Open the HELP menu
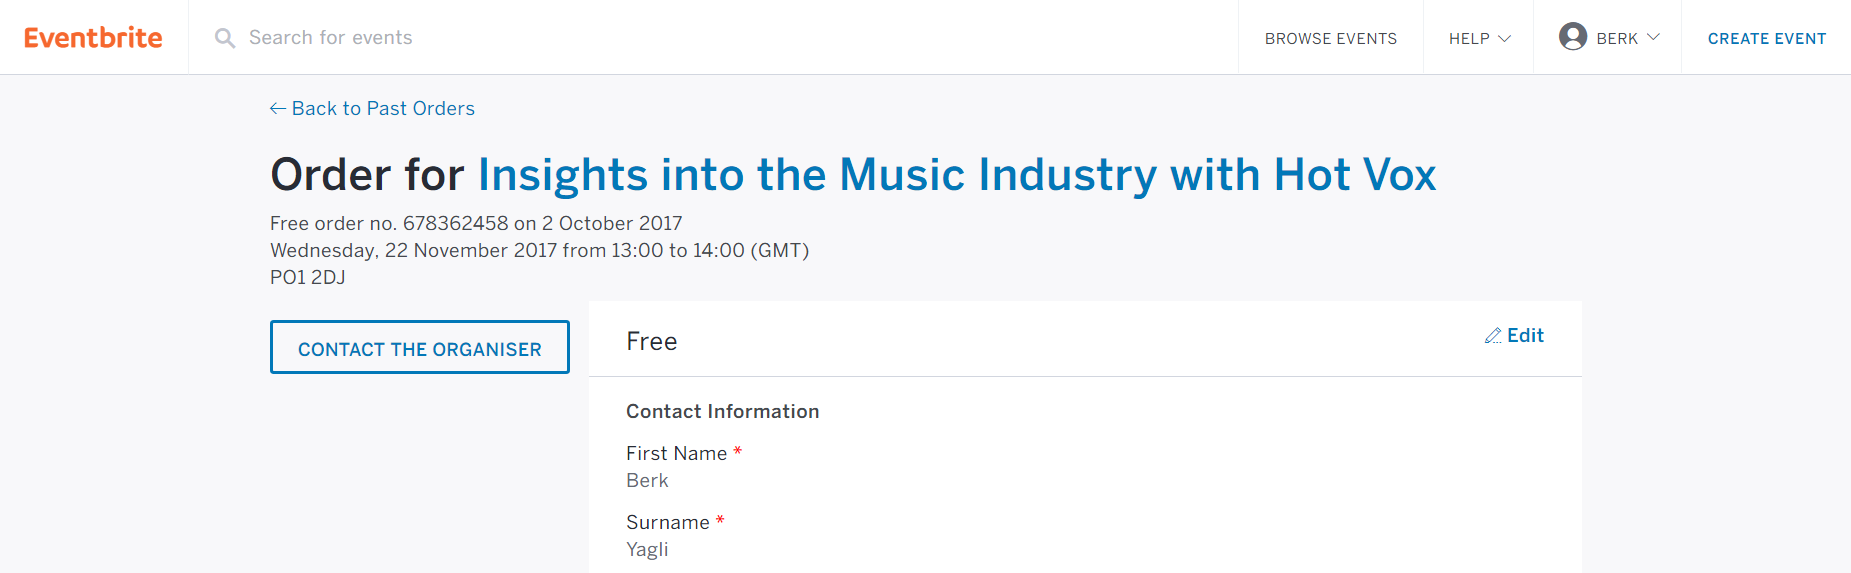 click(1469, 39)
